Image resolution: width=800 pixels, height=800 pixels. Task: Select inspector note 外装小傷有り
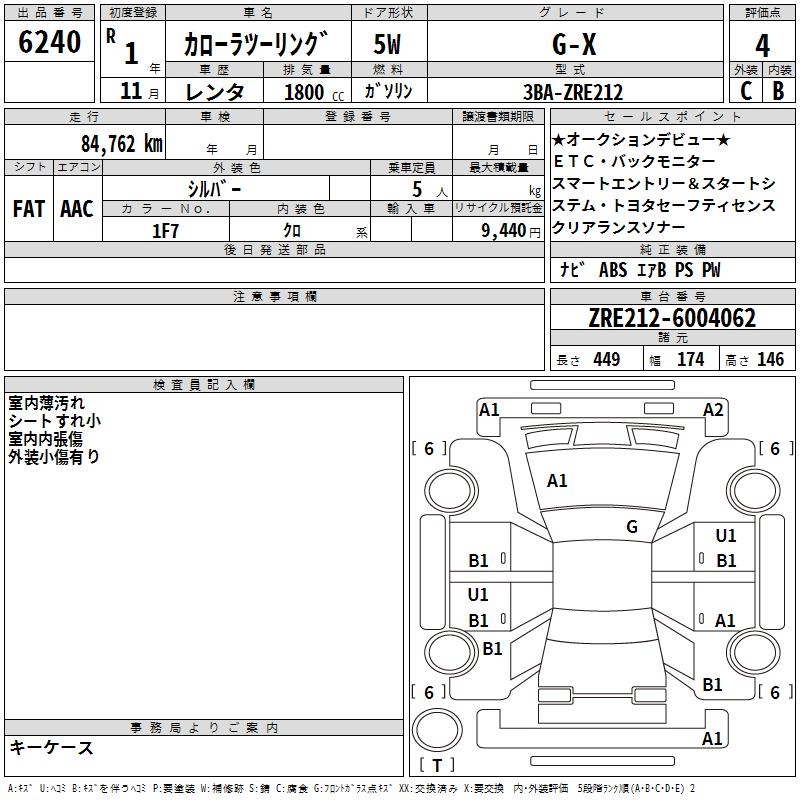tap(54, 457)
